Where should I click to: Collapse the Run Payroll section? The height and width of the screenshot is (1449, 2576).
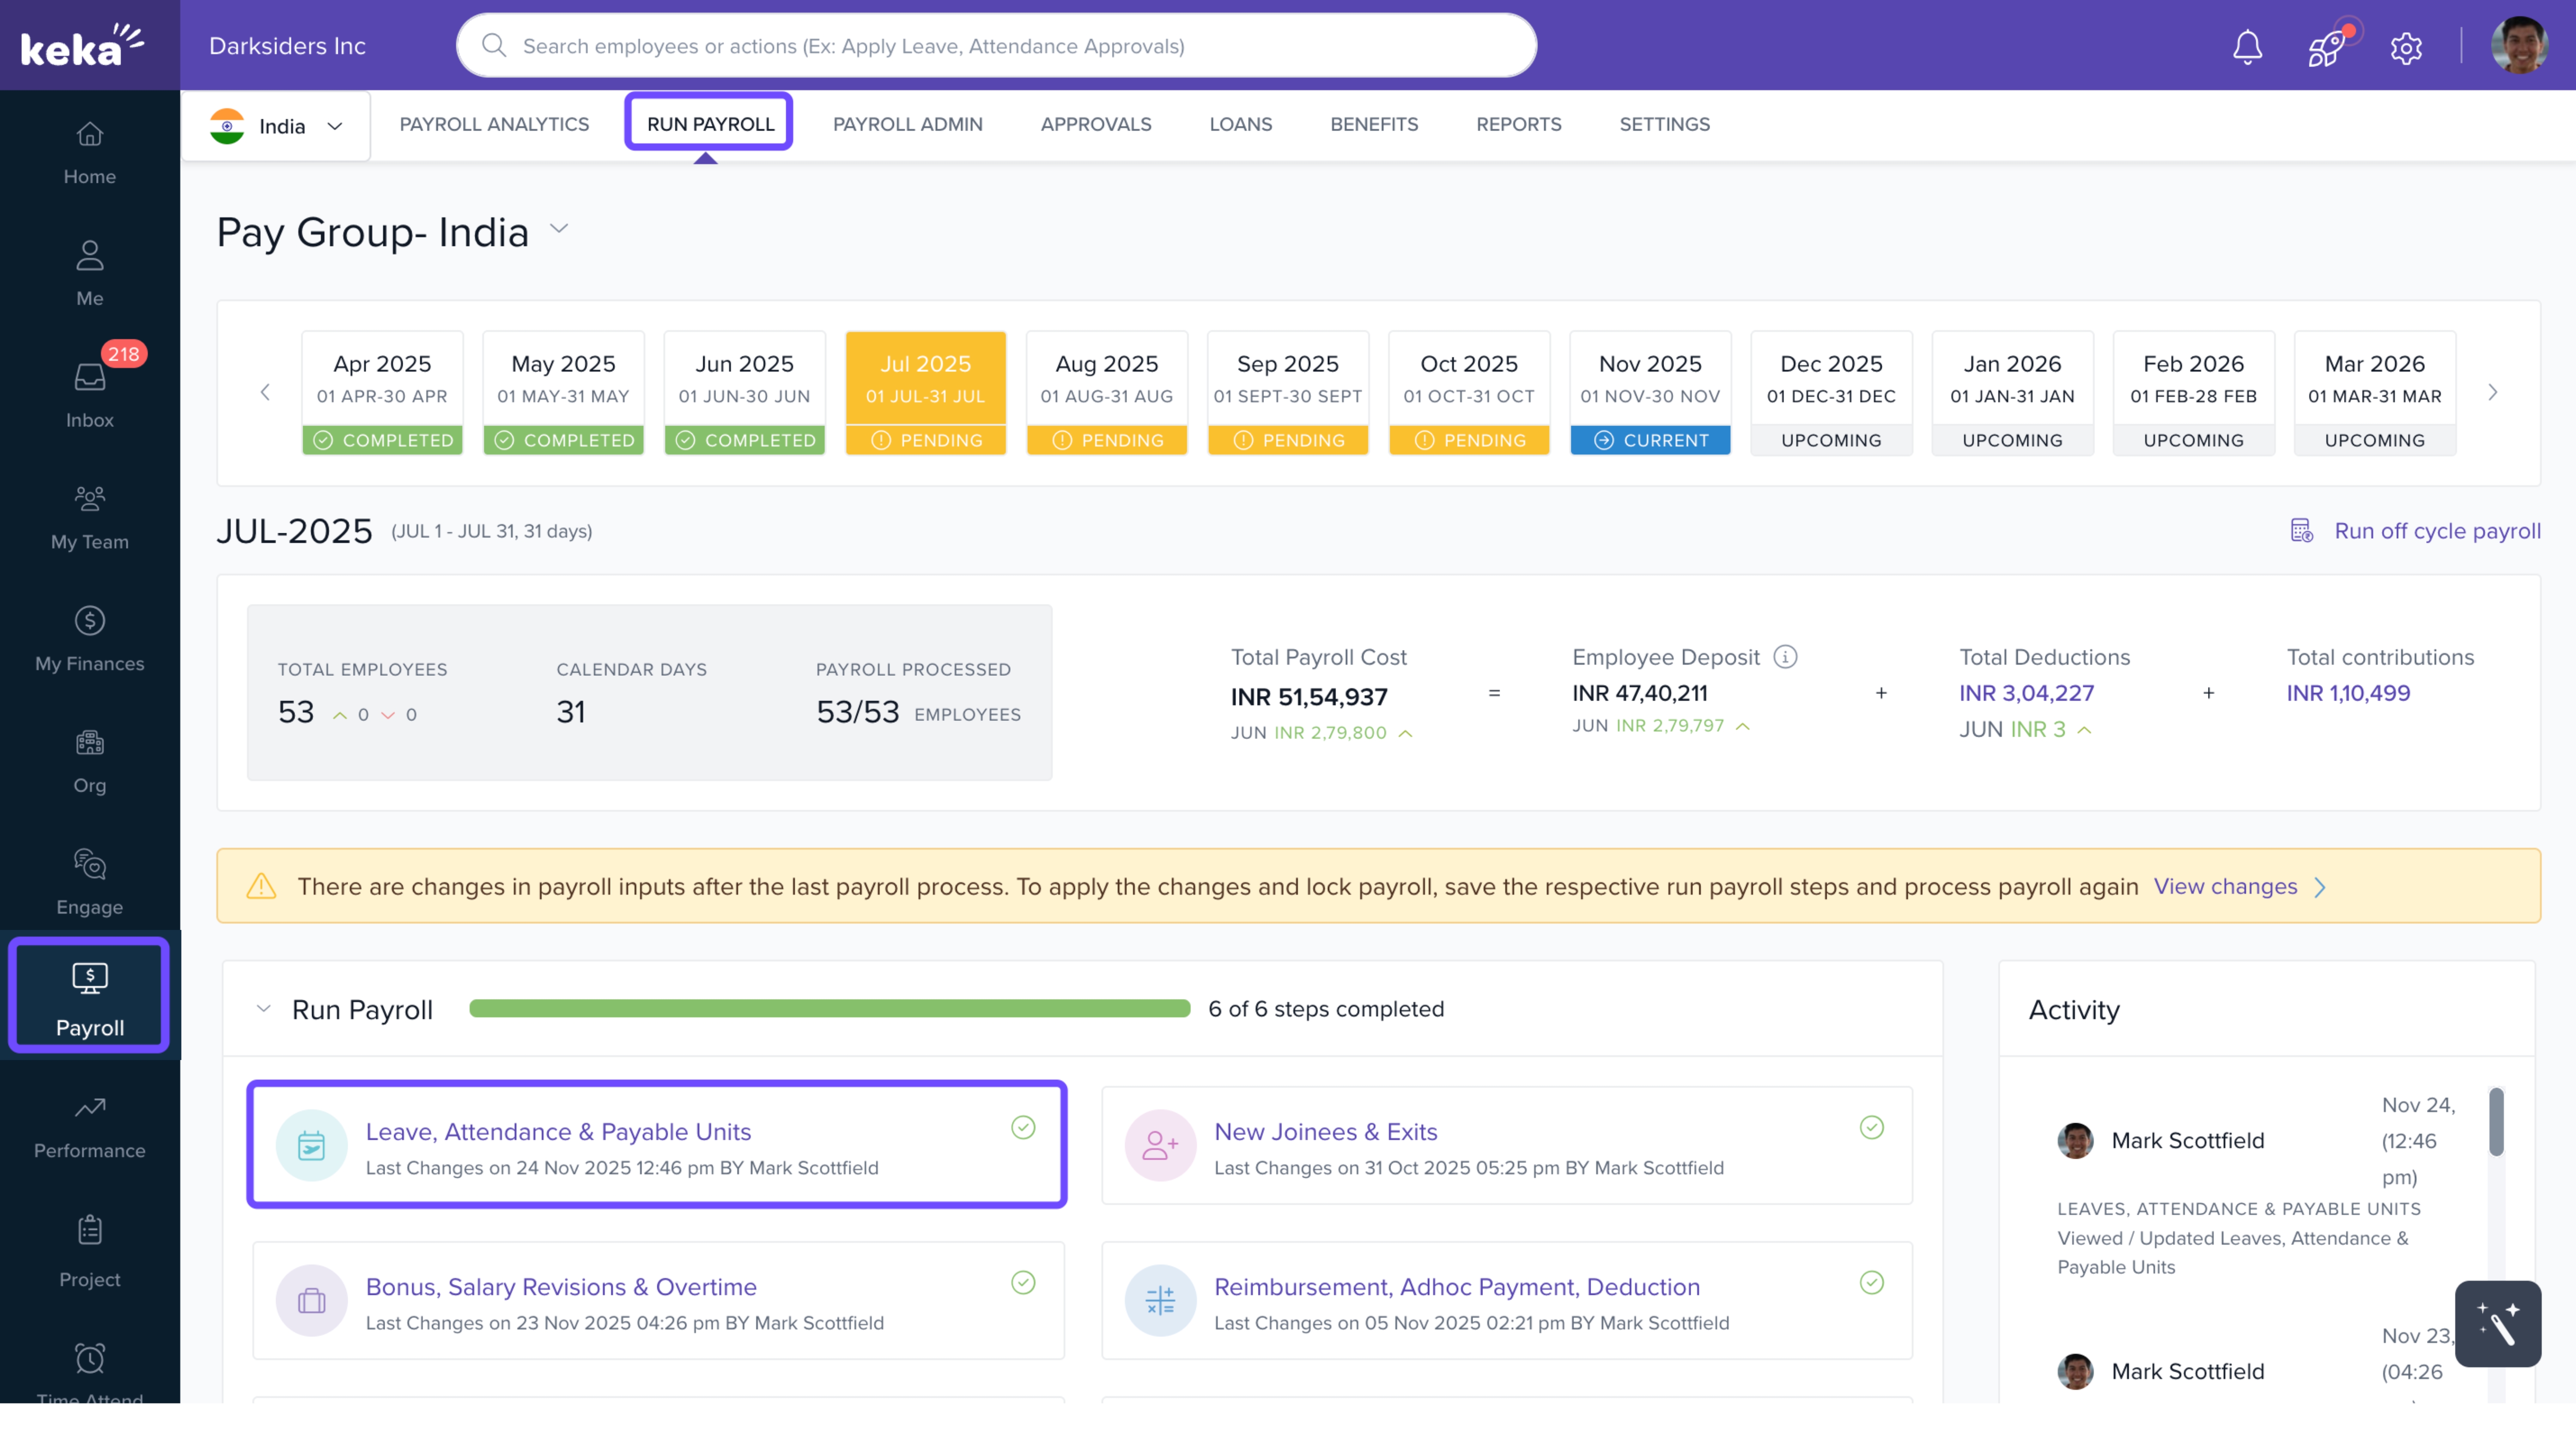pos(263,1008)
